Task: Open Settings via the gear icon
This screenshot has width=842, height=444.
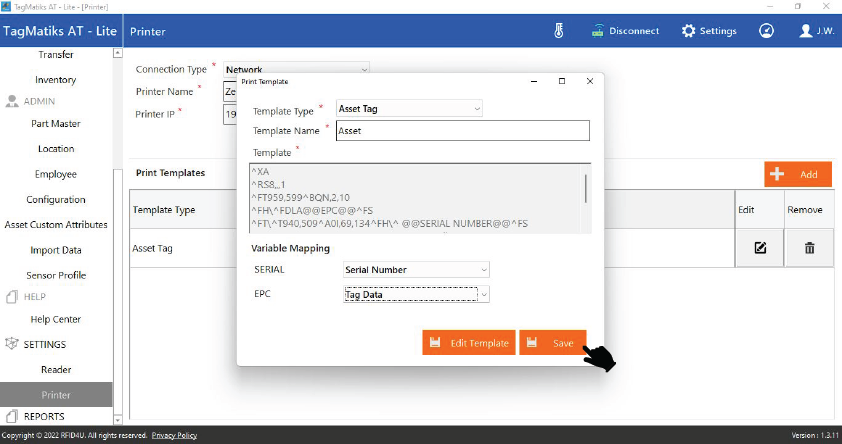Action: pyautogui.click(x=689, y=31)
